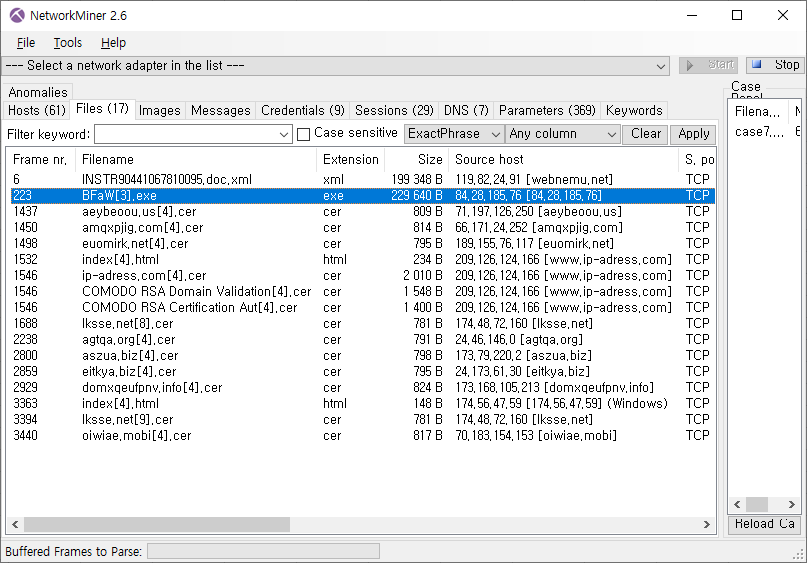807x563 pixels.
Task: Select the domxqeufpnv.info[4].cer file row
Action: pyautogui.click(x=363, y=387)
